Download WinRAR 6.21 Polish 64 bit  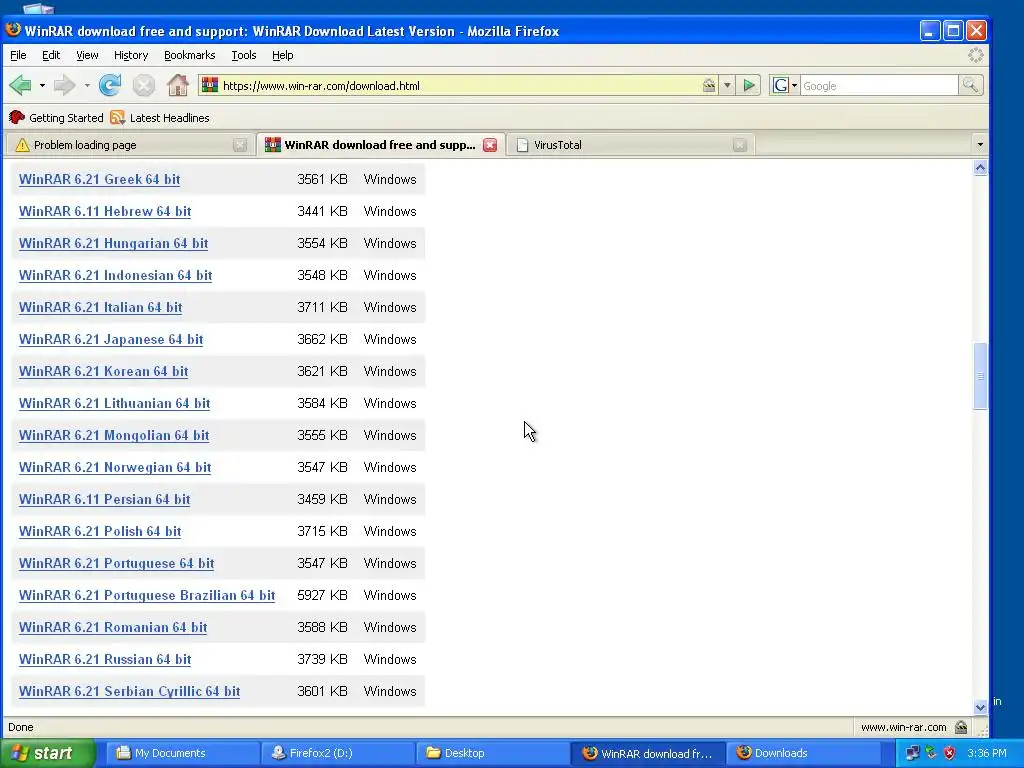(100, 532)
